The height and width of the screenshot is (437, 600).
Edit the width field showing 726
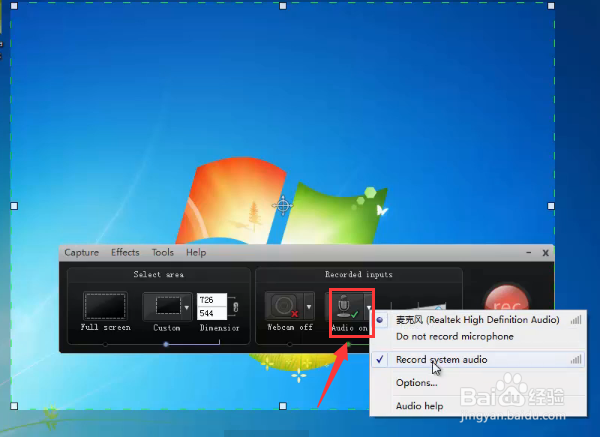212,300
